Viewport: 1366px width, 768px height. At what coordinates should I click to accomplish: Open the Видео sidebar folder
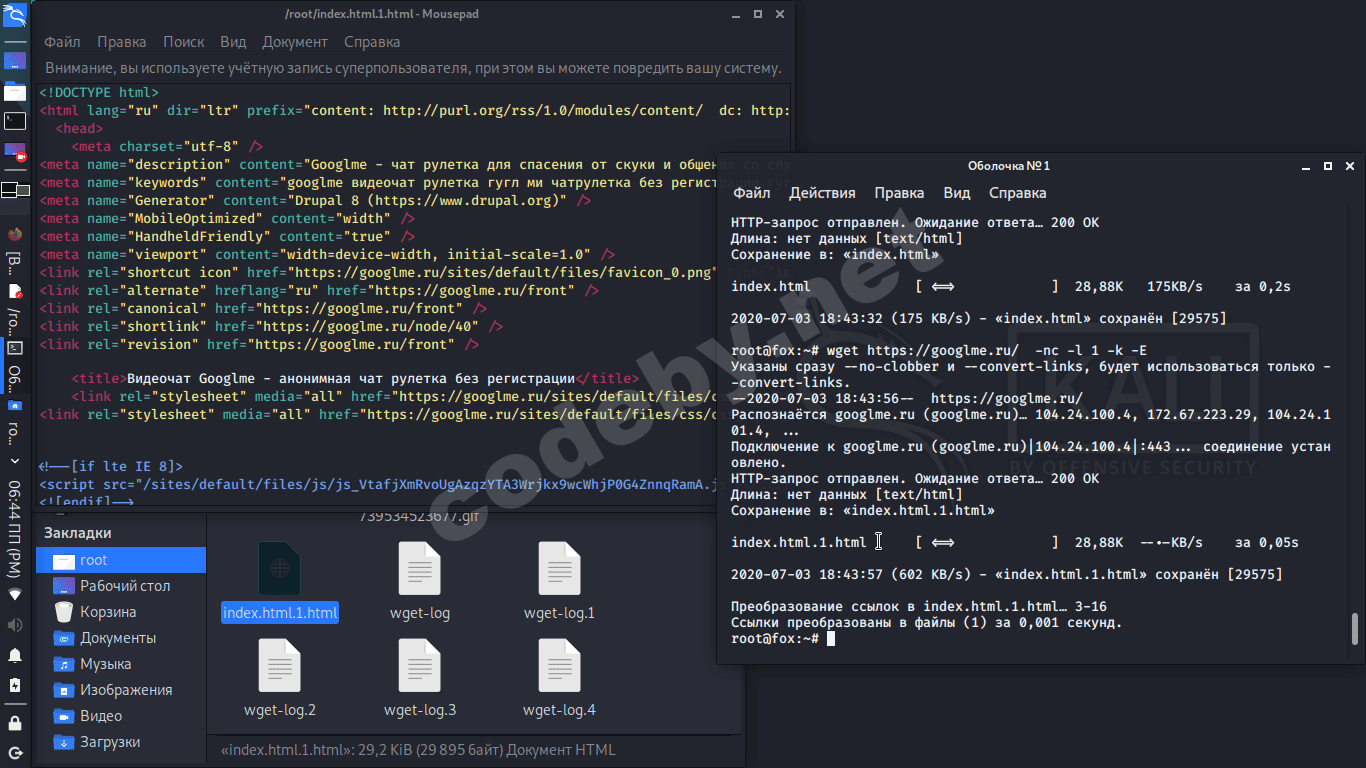(x=121, y=716)
